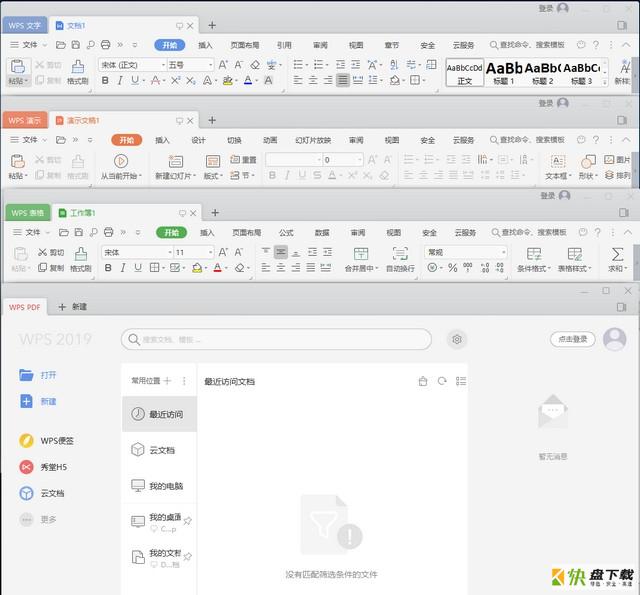640x595 pixels.
Task: Click settings gear in WPS PDF home
Action: [x=457, y=339]
